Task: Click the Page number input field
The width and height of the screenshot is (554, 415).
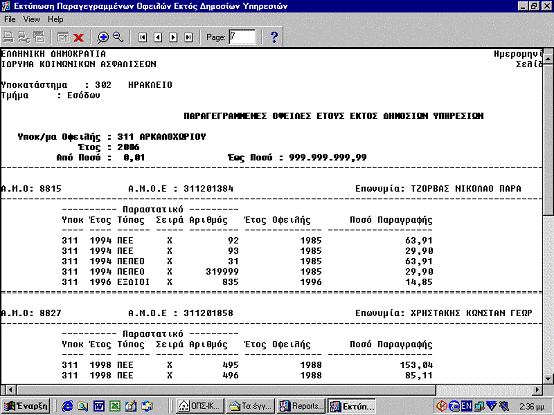Action: click(x=242, y=37)
